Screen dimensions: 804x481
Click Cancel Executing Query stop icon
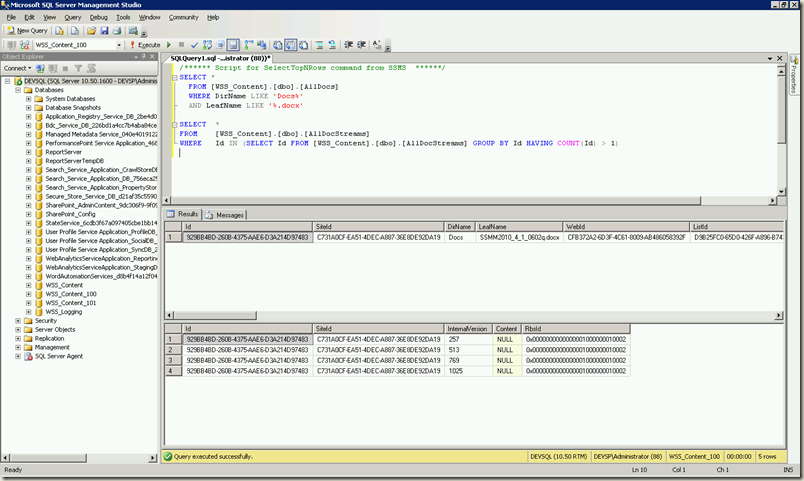[x=181, y=45]
